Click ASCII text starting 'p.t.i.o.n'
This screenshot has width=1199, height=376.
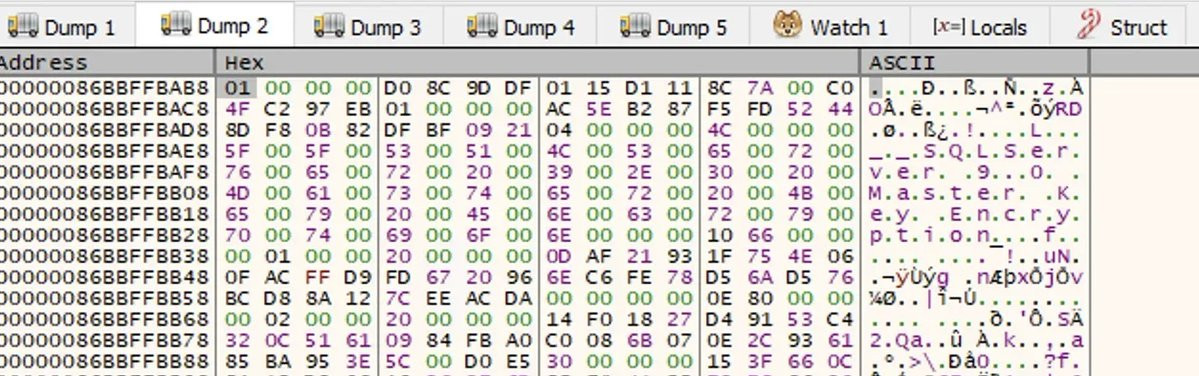click(x=975, y=235)
